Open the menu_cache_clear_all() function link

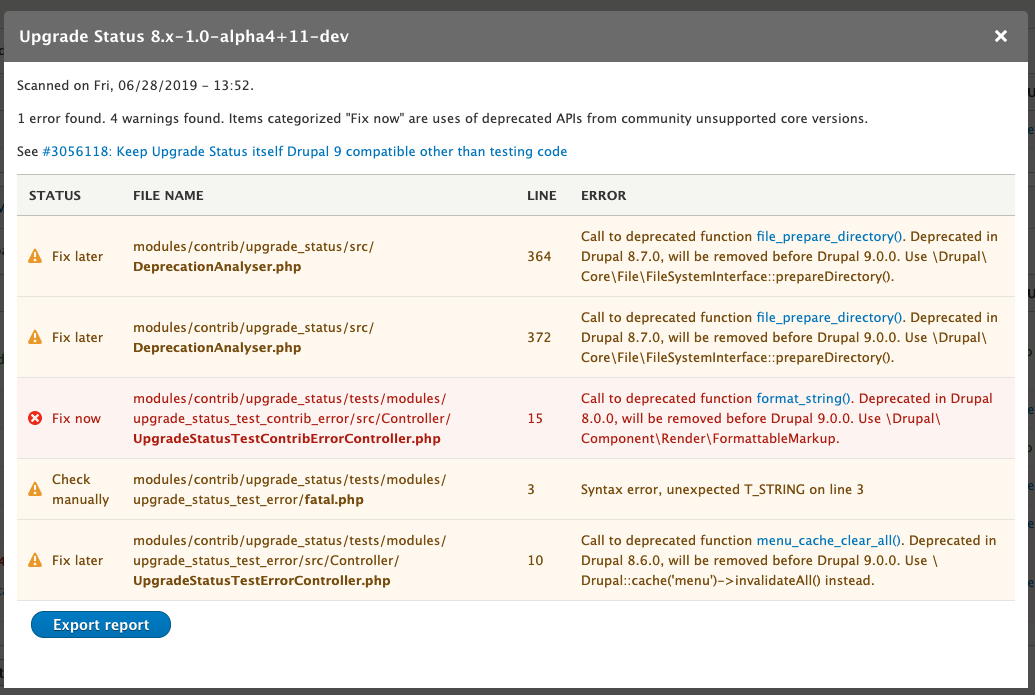(828, 541)
